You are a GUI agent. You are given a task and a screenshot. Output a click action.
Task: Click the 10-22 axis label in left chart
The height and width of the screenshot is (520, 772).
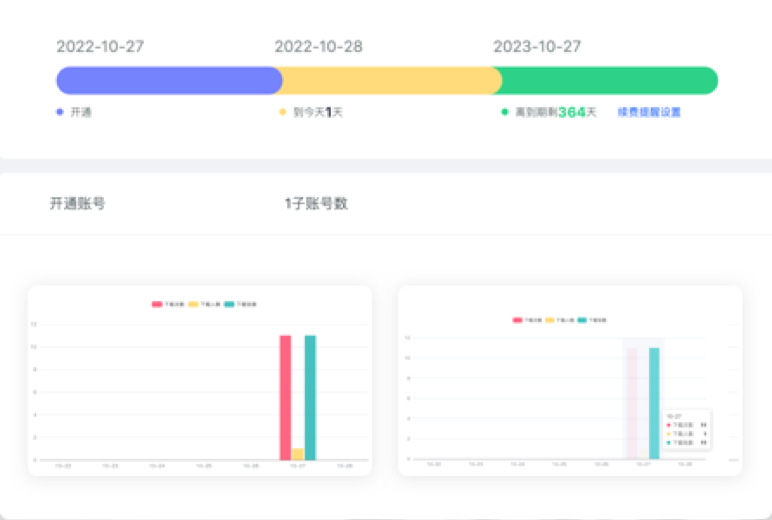pos(63,466)
